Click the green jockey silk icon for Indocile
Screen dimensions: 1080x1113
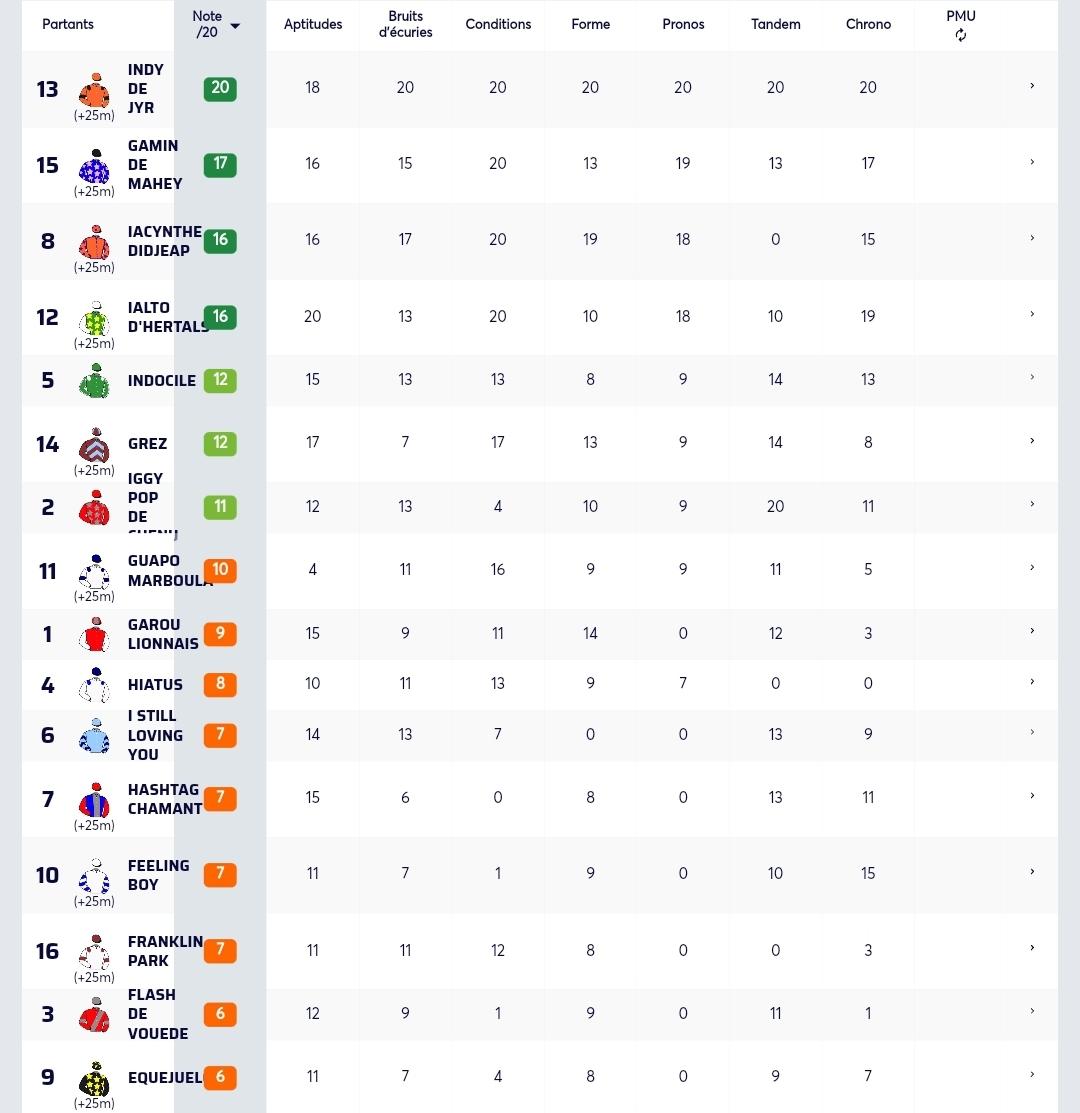94,380
